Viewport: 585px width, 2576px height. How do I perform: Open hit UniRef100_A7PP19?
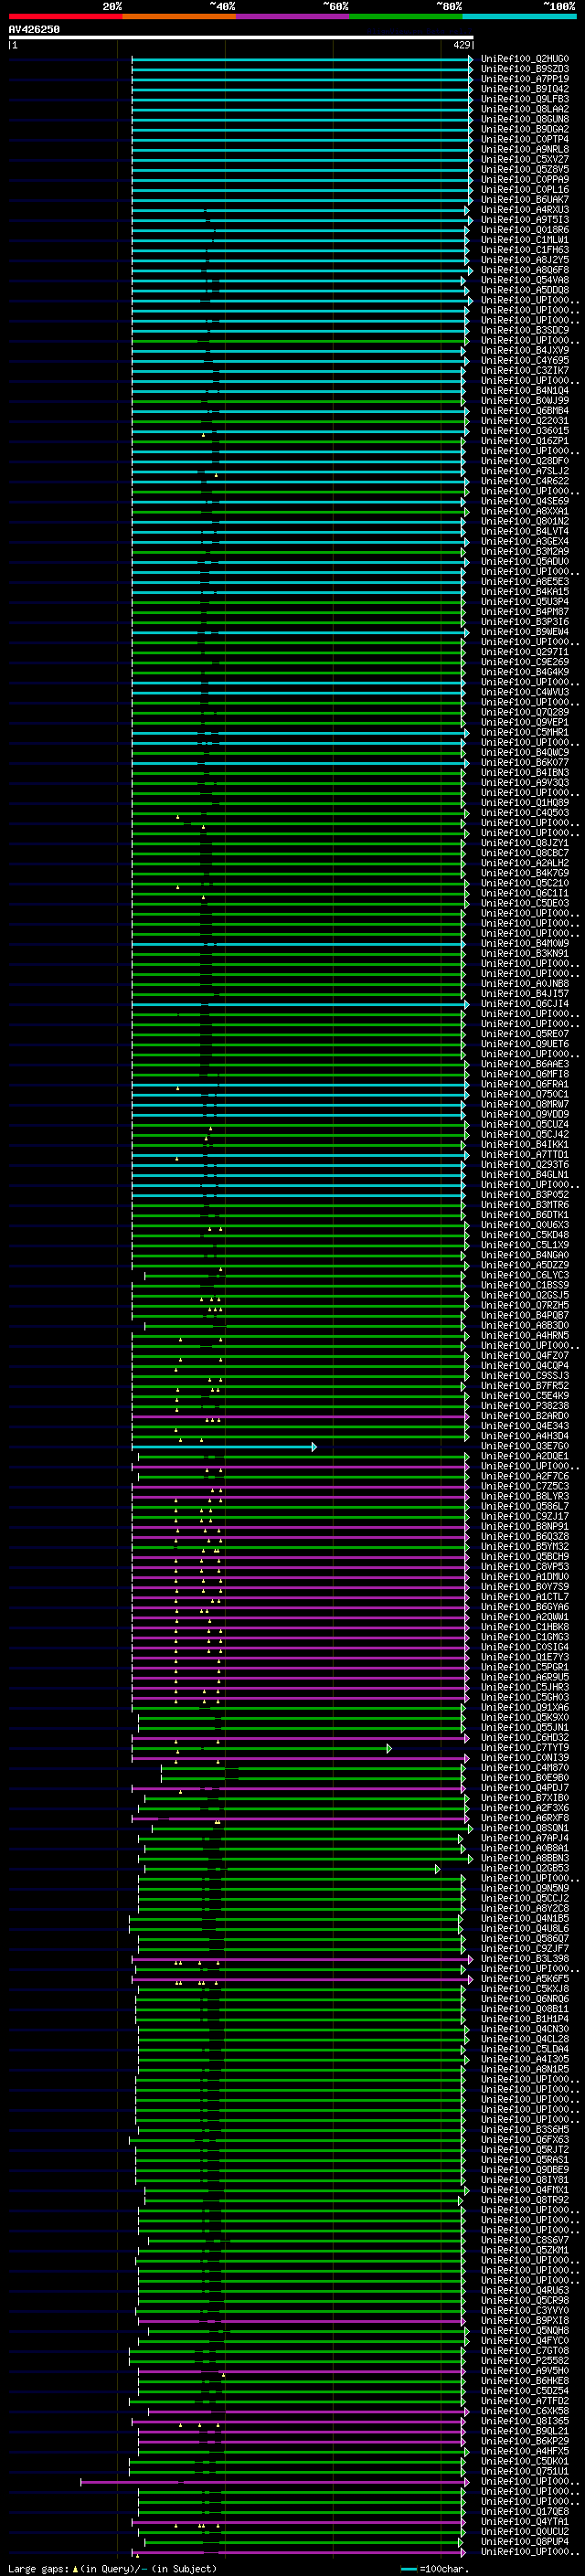pyautogui.click(x=524, y=79)
